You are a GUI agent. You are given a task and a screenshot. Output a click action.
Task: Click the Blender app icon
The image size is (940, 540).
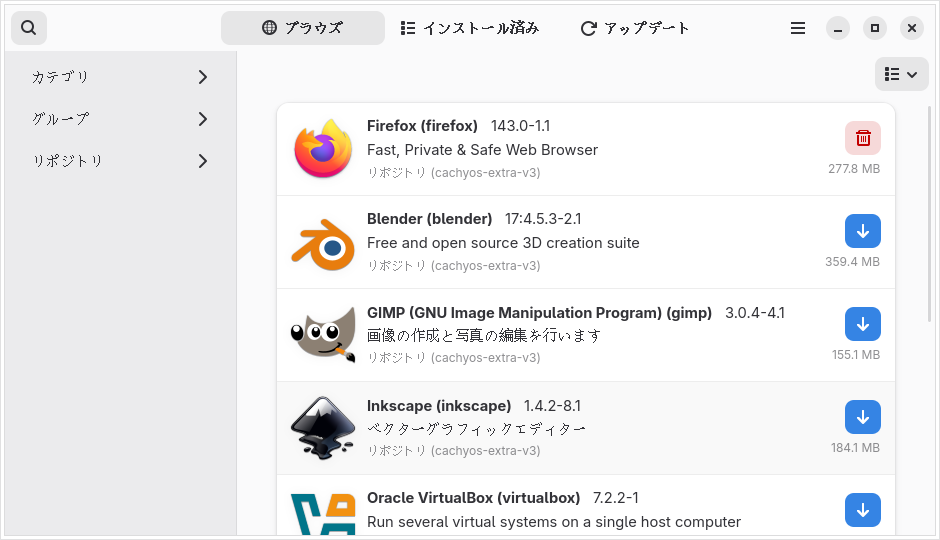pos(323,242)
